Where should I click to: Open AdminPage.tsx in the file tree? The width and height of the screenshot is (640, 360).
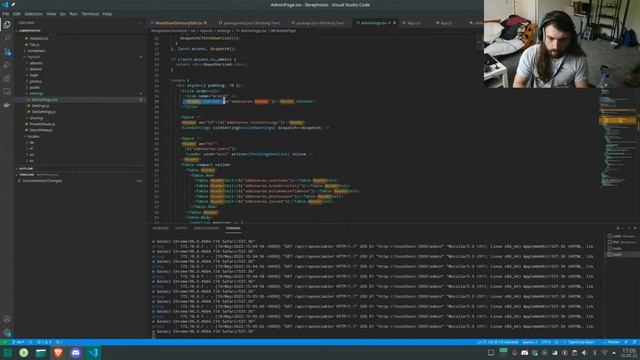pos(44,100)
